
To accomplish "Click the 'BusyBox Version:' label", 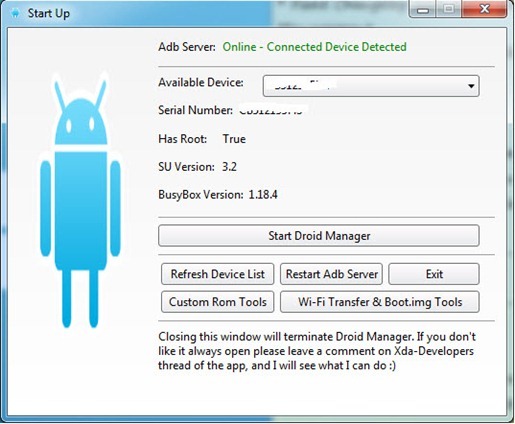I will coord(201,194).
